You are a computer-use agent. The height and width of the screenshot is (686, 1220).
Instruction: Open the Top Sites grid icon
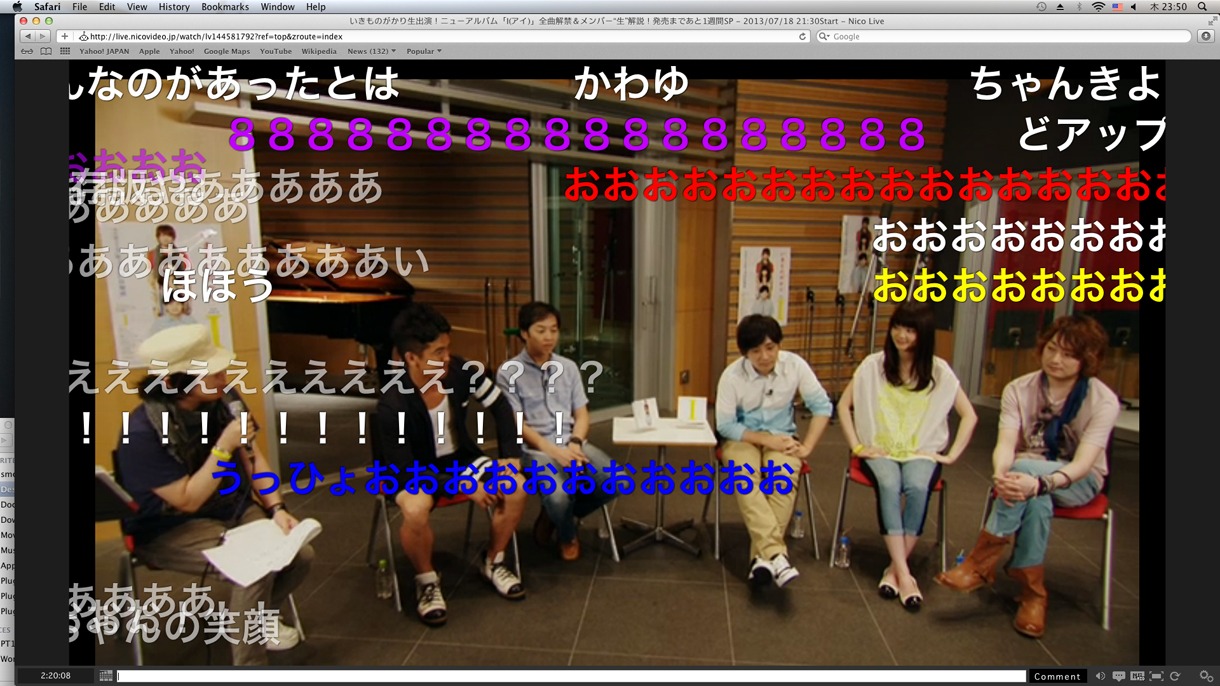(65, 51)
